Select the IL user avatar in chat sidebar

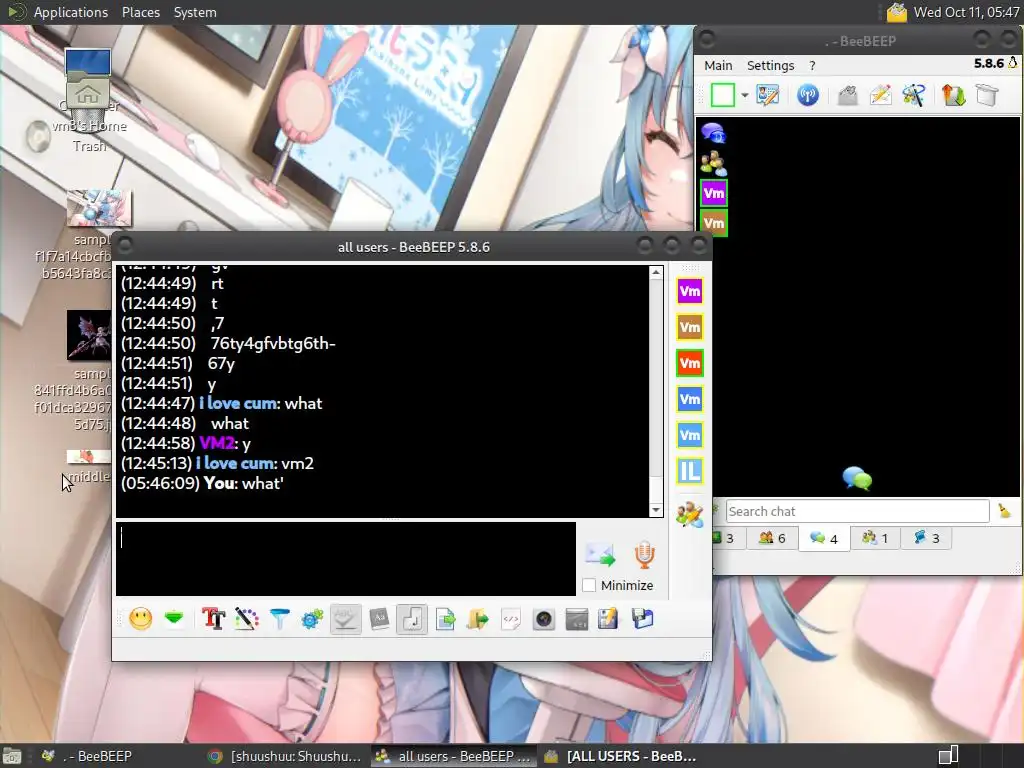pyautogui.click(x=690, y=471)
